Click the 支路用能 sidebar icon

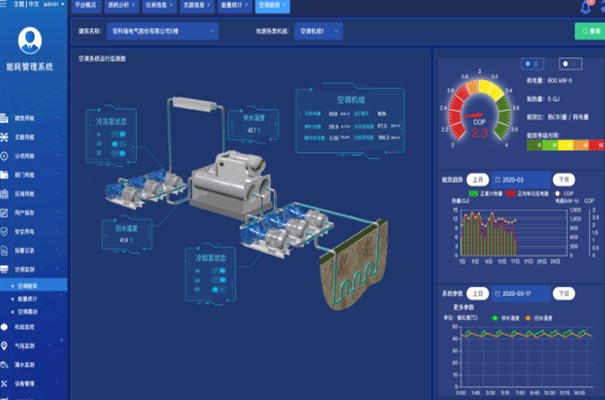click(8, 137)
